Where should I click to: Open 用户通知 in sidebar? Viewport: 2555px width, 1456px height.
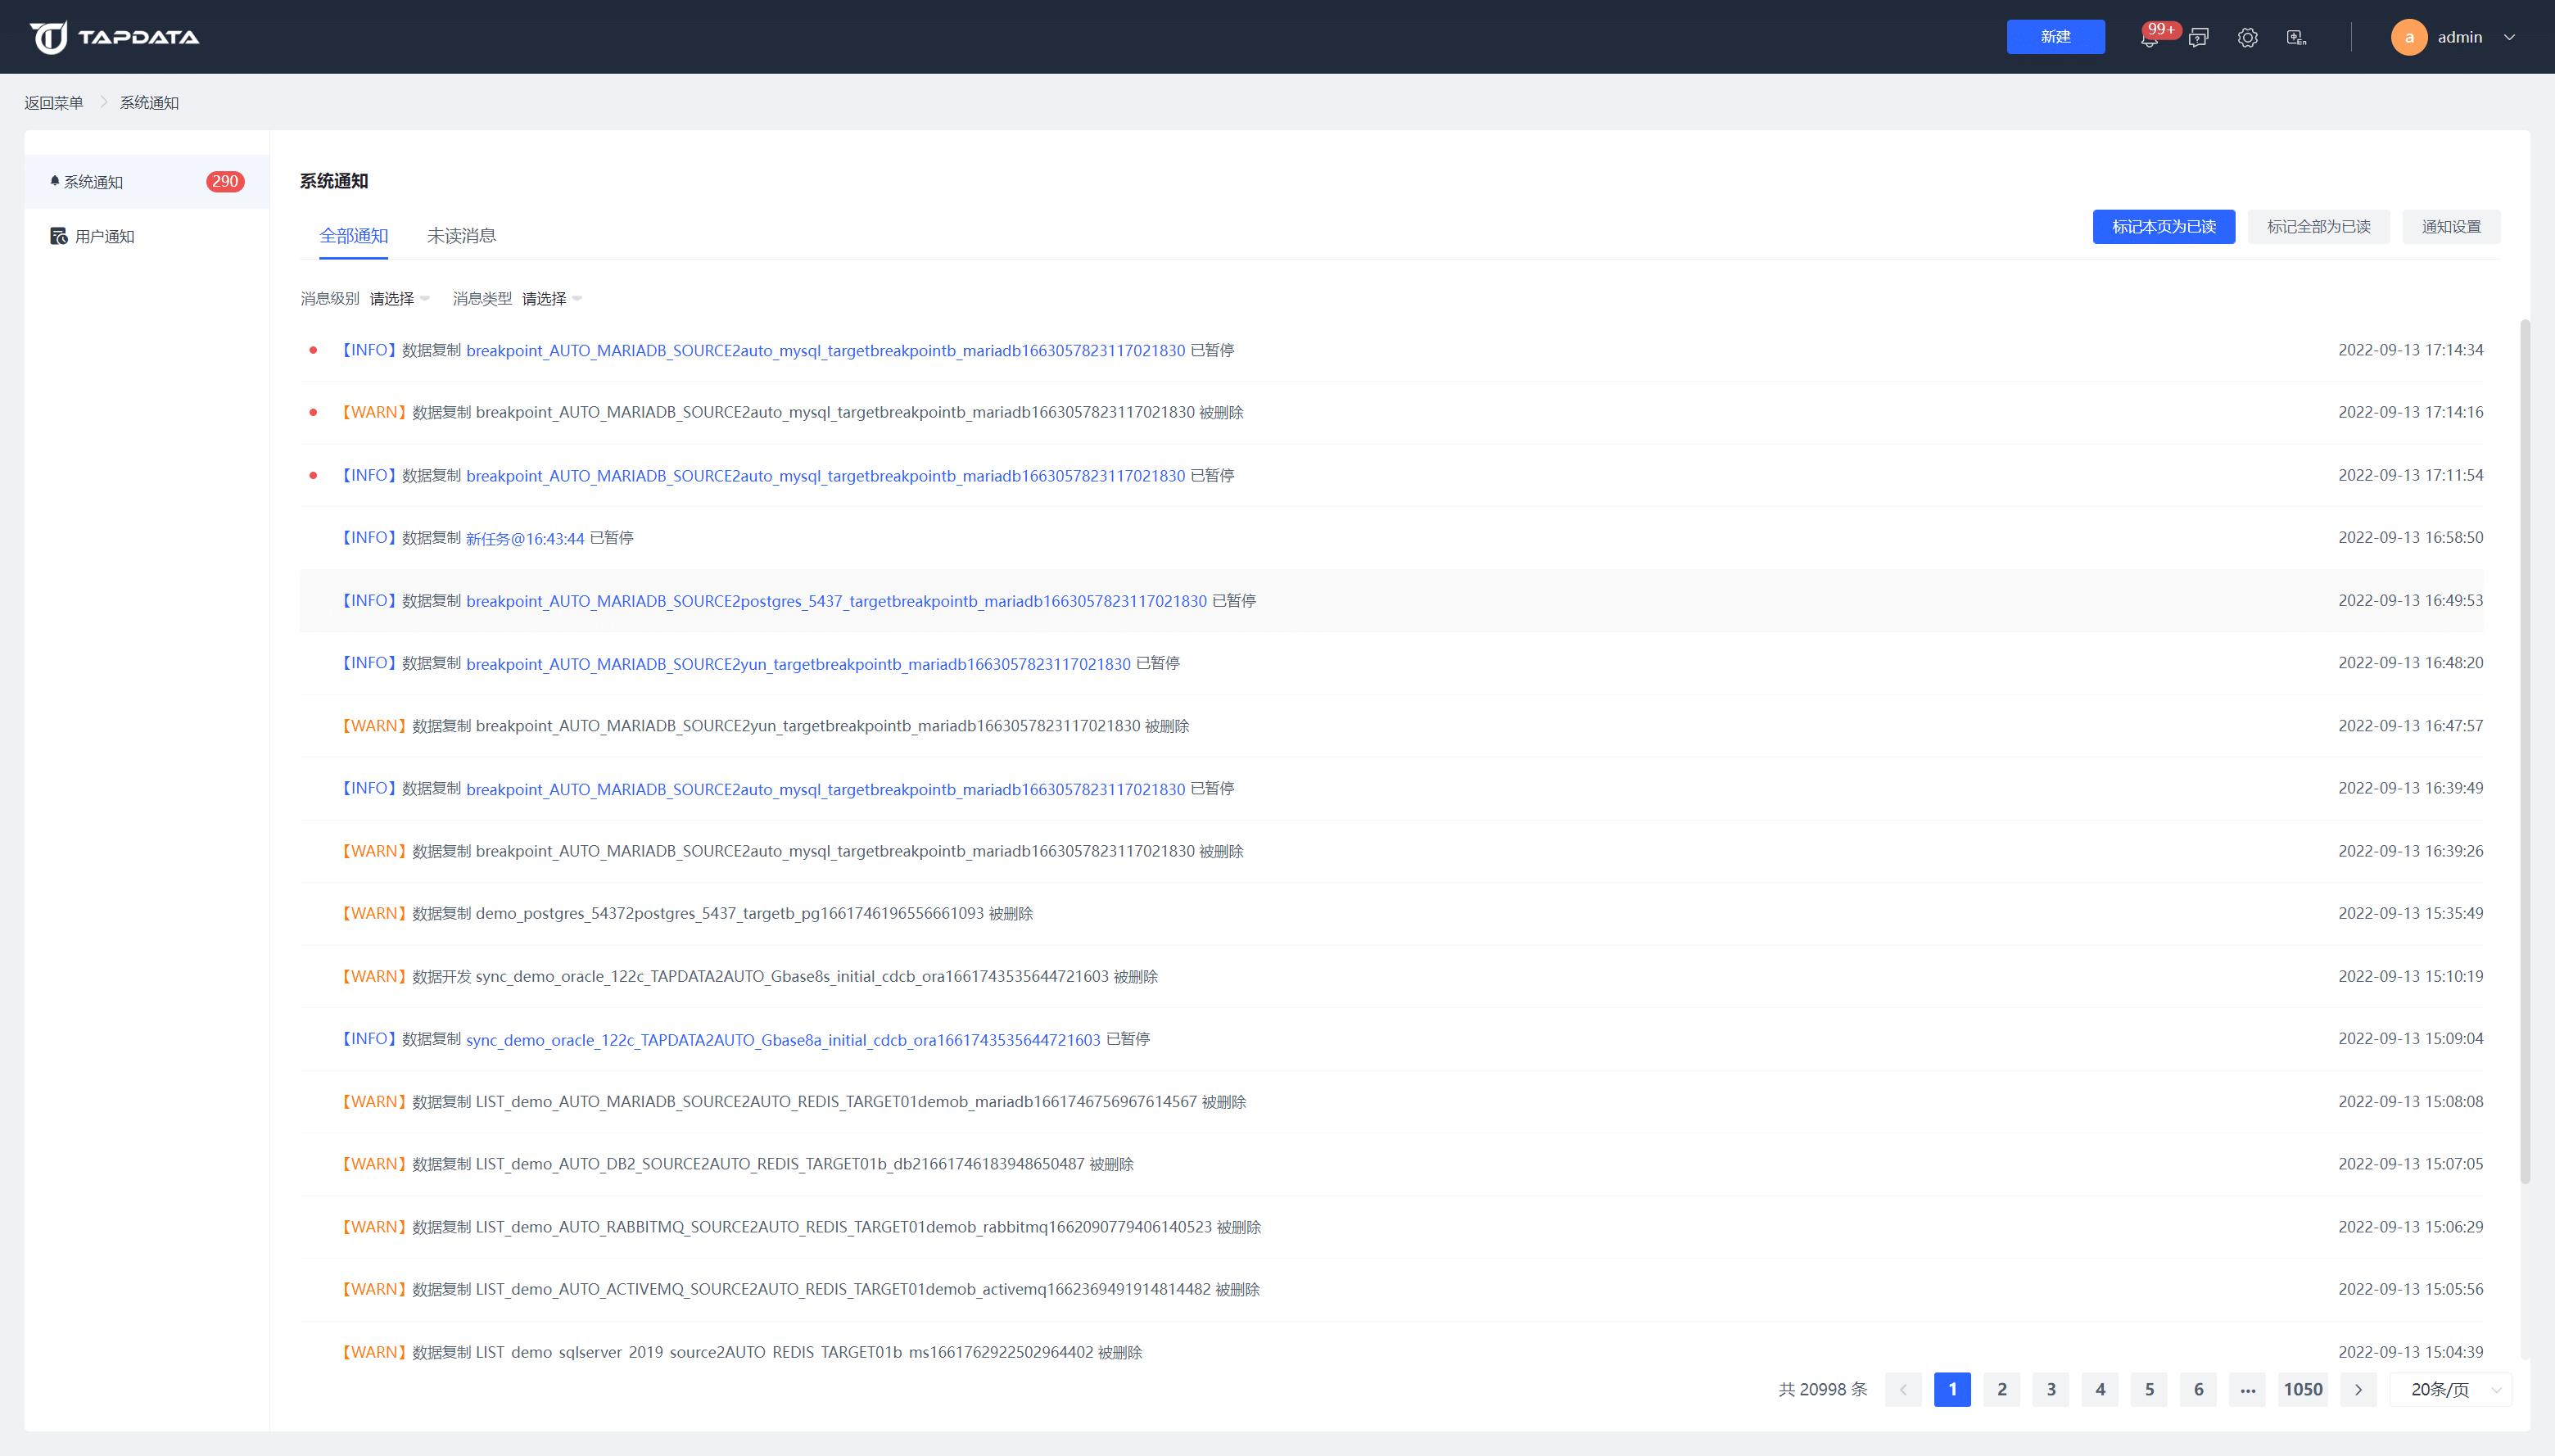point(104,236)
